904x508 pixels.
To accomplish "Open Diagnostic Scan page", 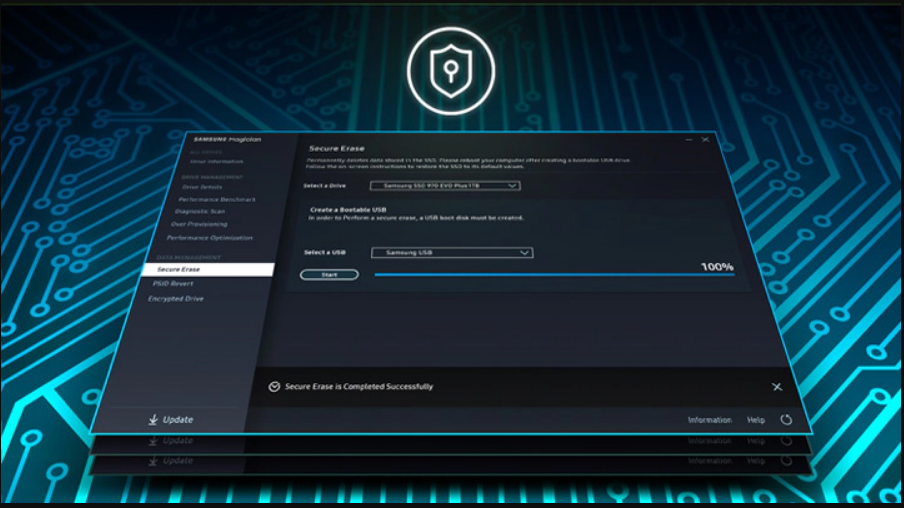I will [199, 212].
